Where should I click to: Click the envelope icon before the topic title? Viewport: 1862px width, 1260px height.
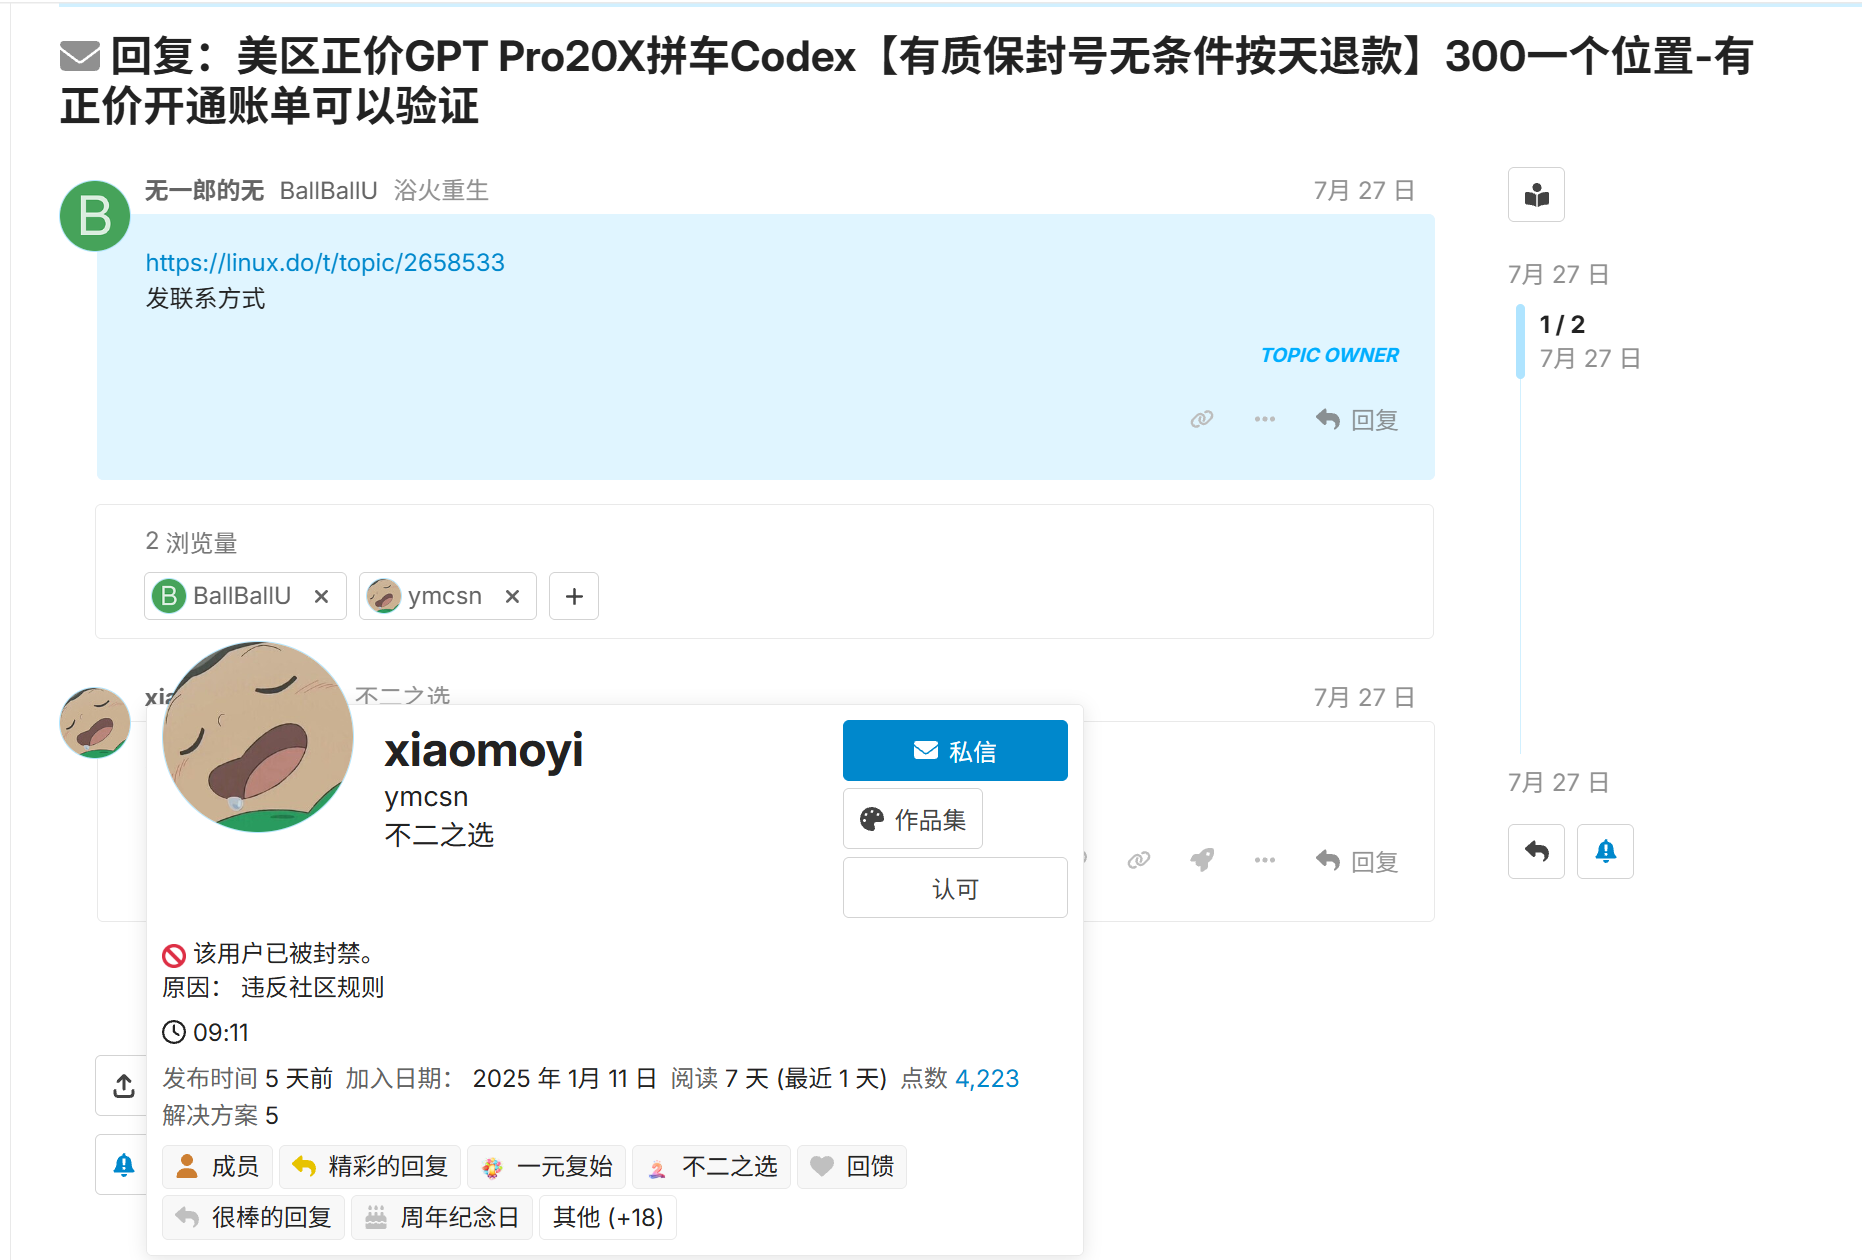click(x=80, y=57)
